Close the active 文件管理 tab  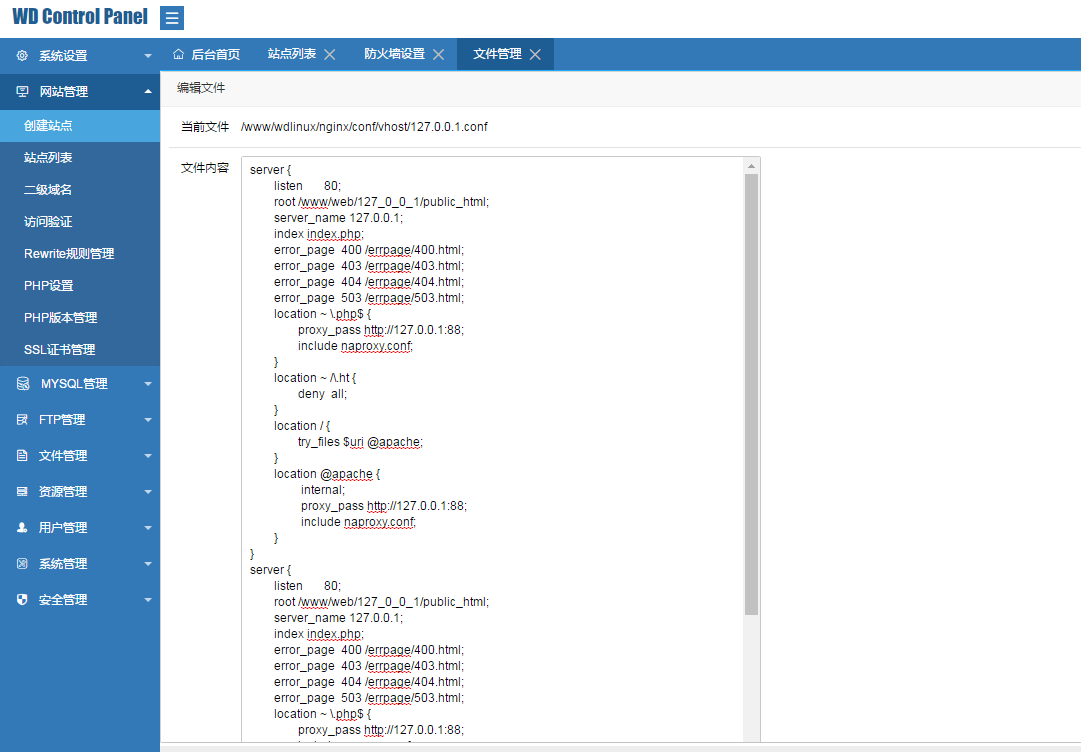click(x=535, y=55)
